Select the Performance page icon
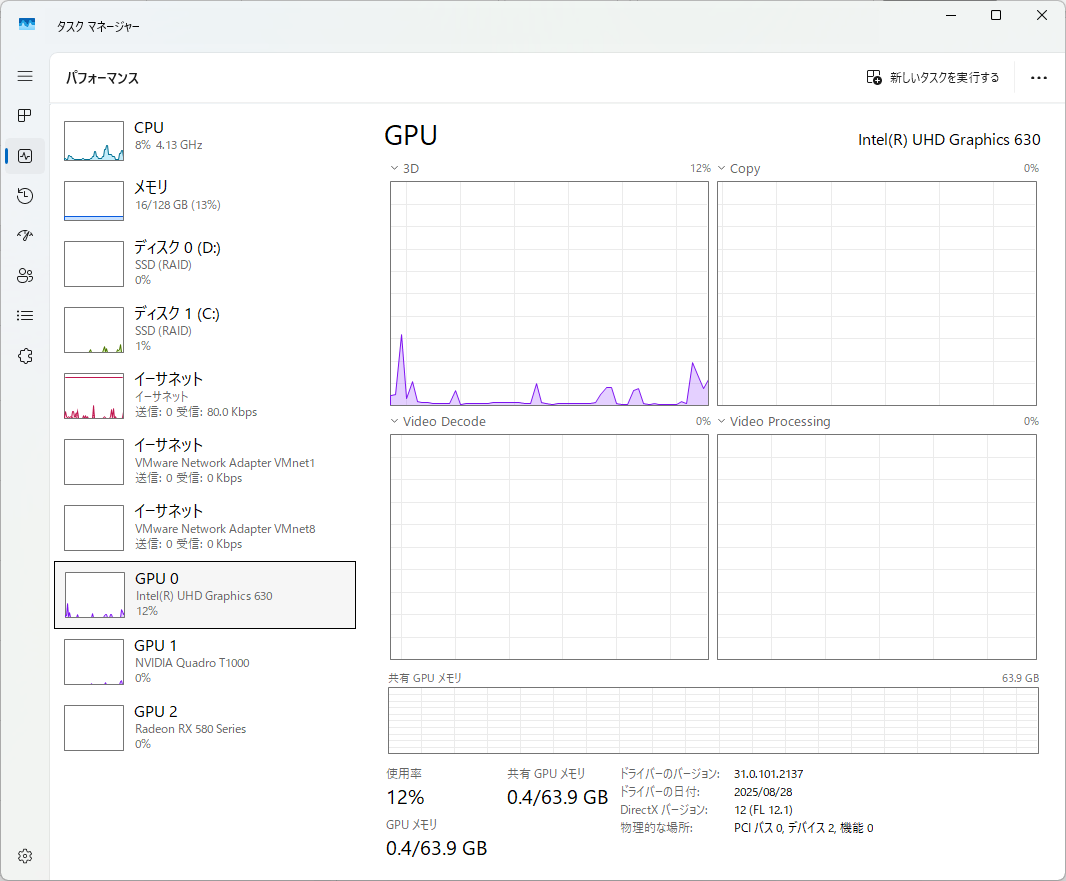This screenshot has width=1066, height=881. pos(25,156)
